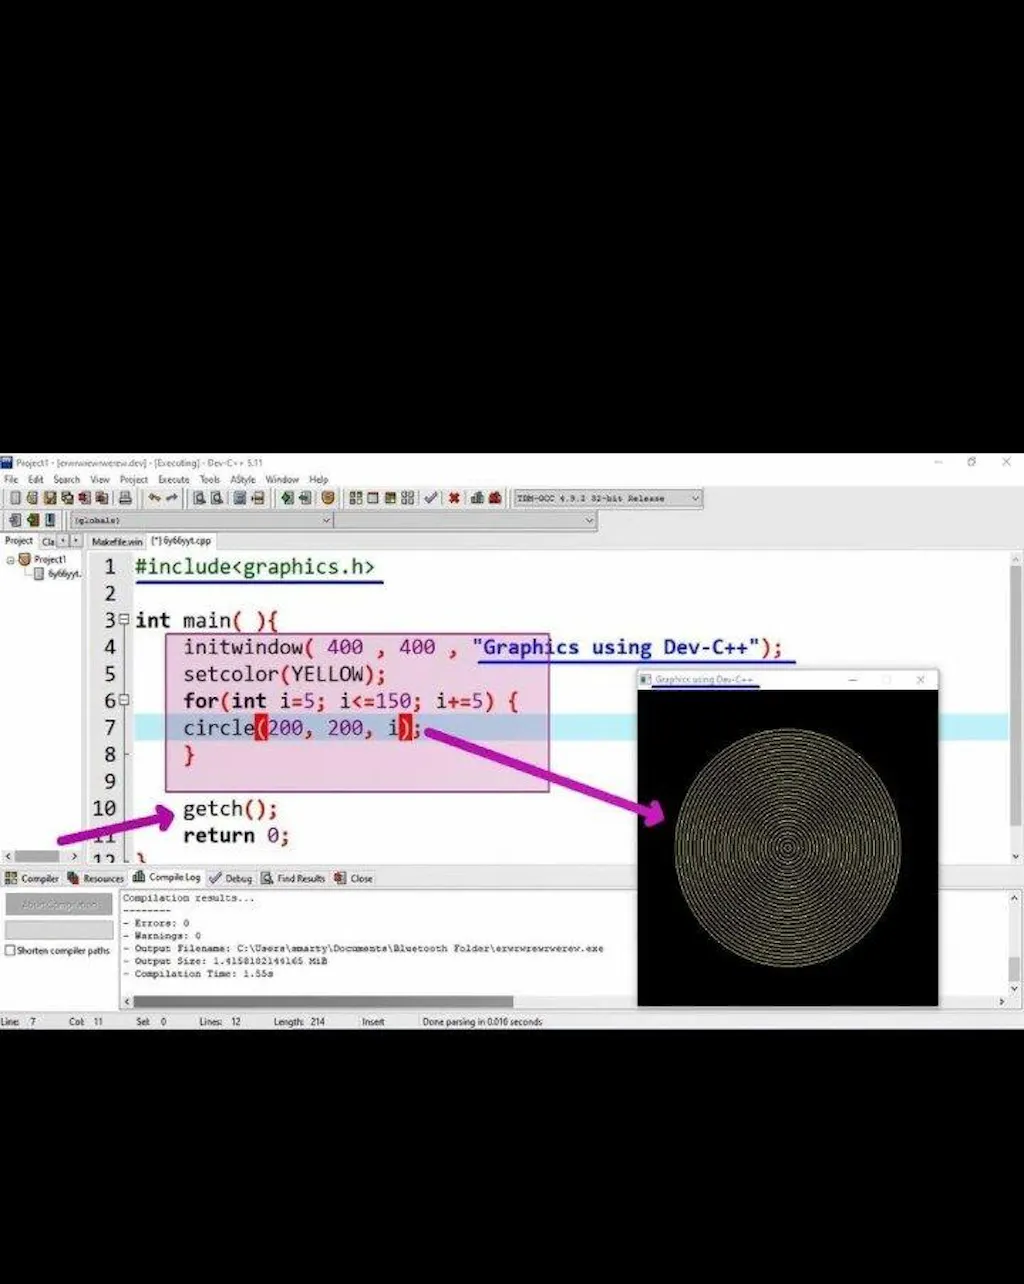Click the Print icon in toolbar

point(126,498)
